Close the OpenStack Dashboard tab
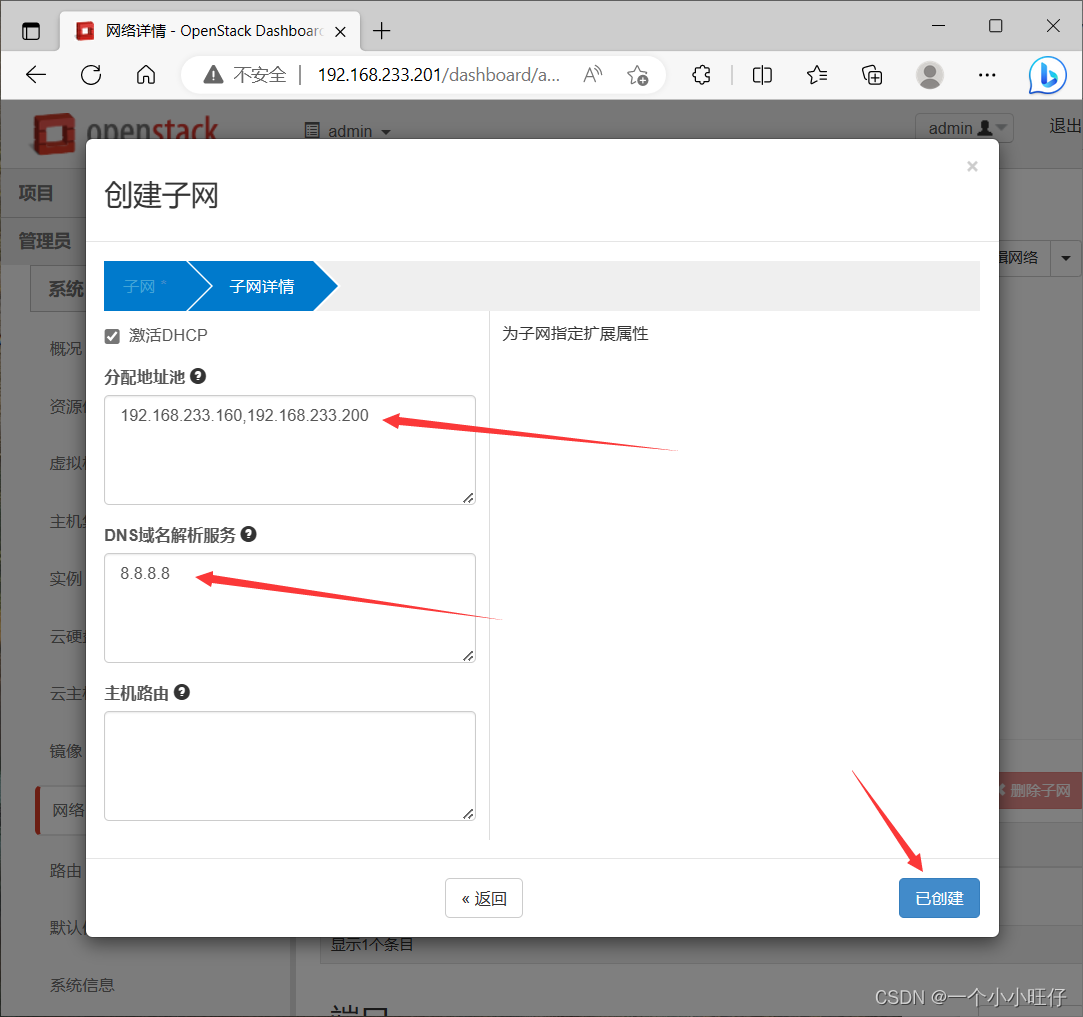The height and width of the screenshot is (1017, 1083). [340, 32]
